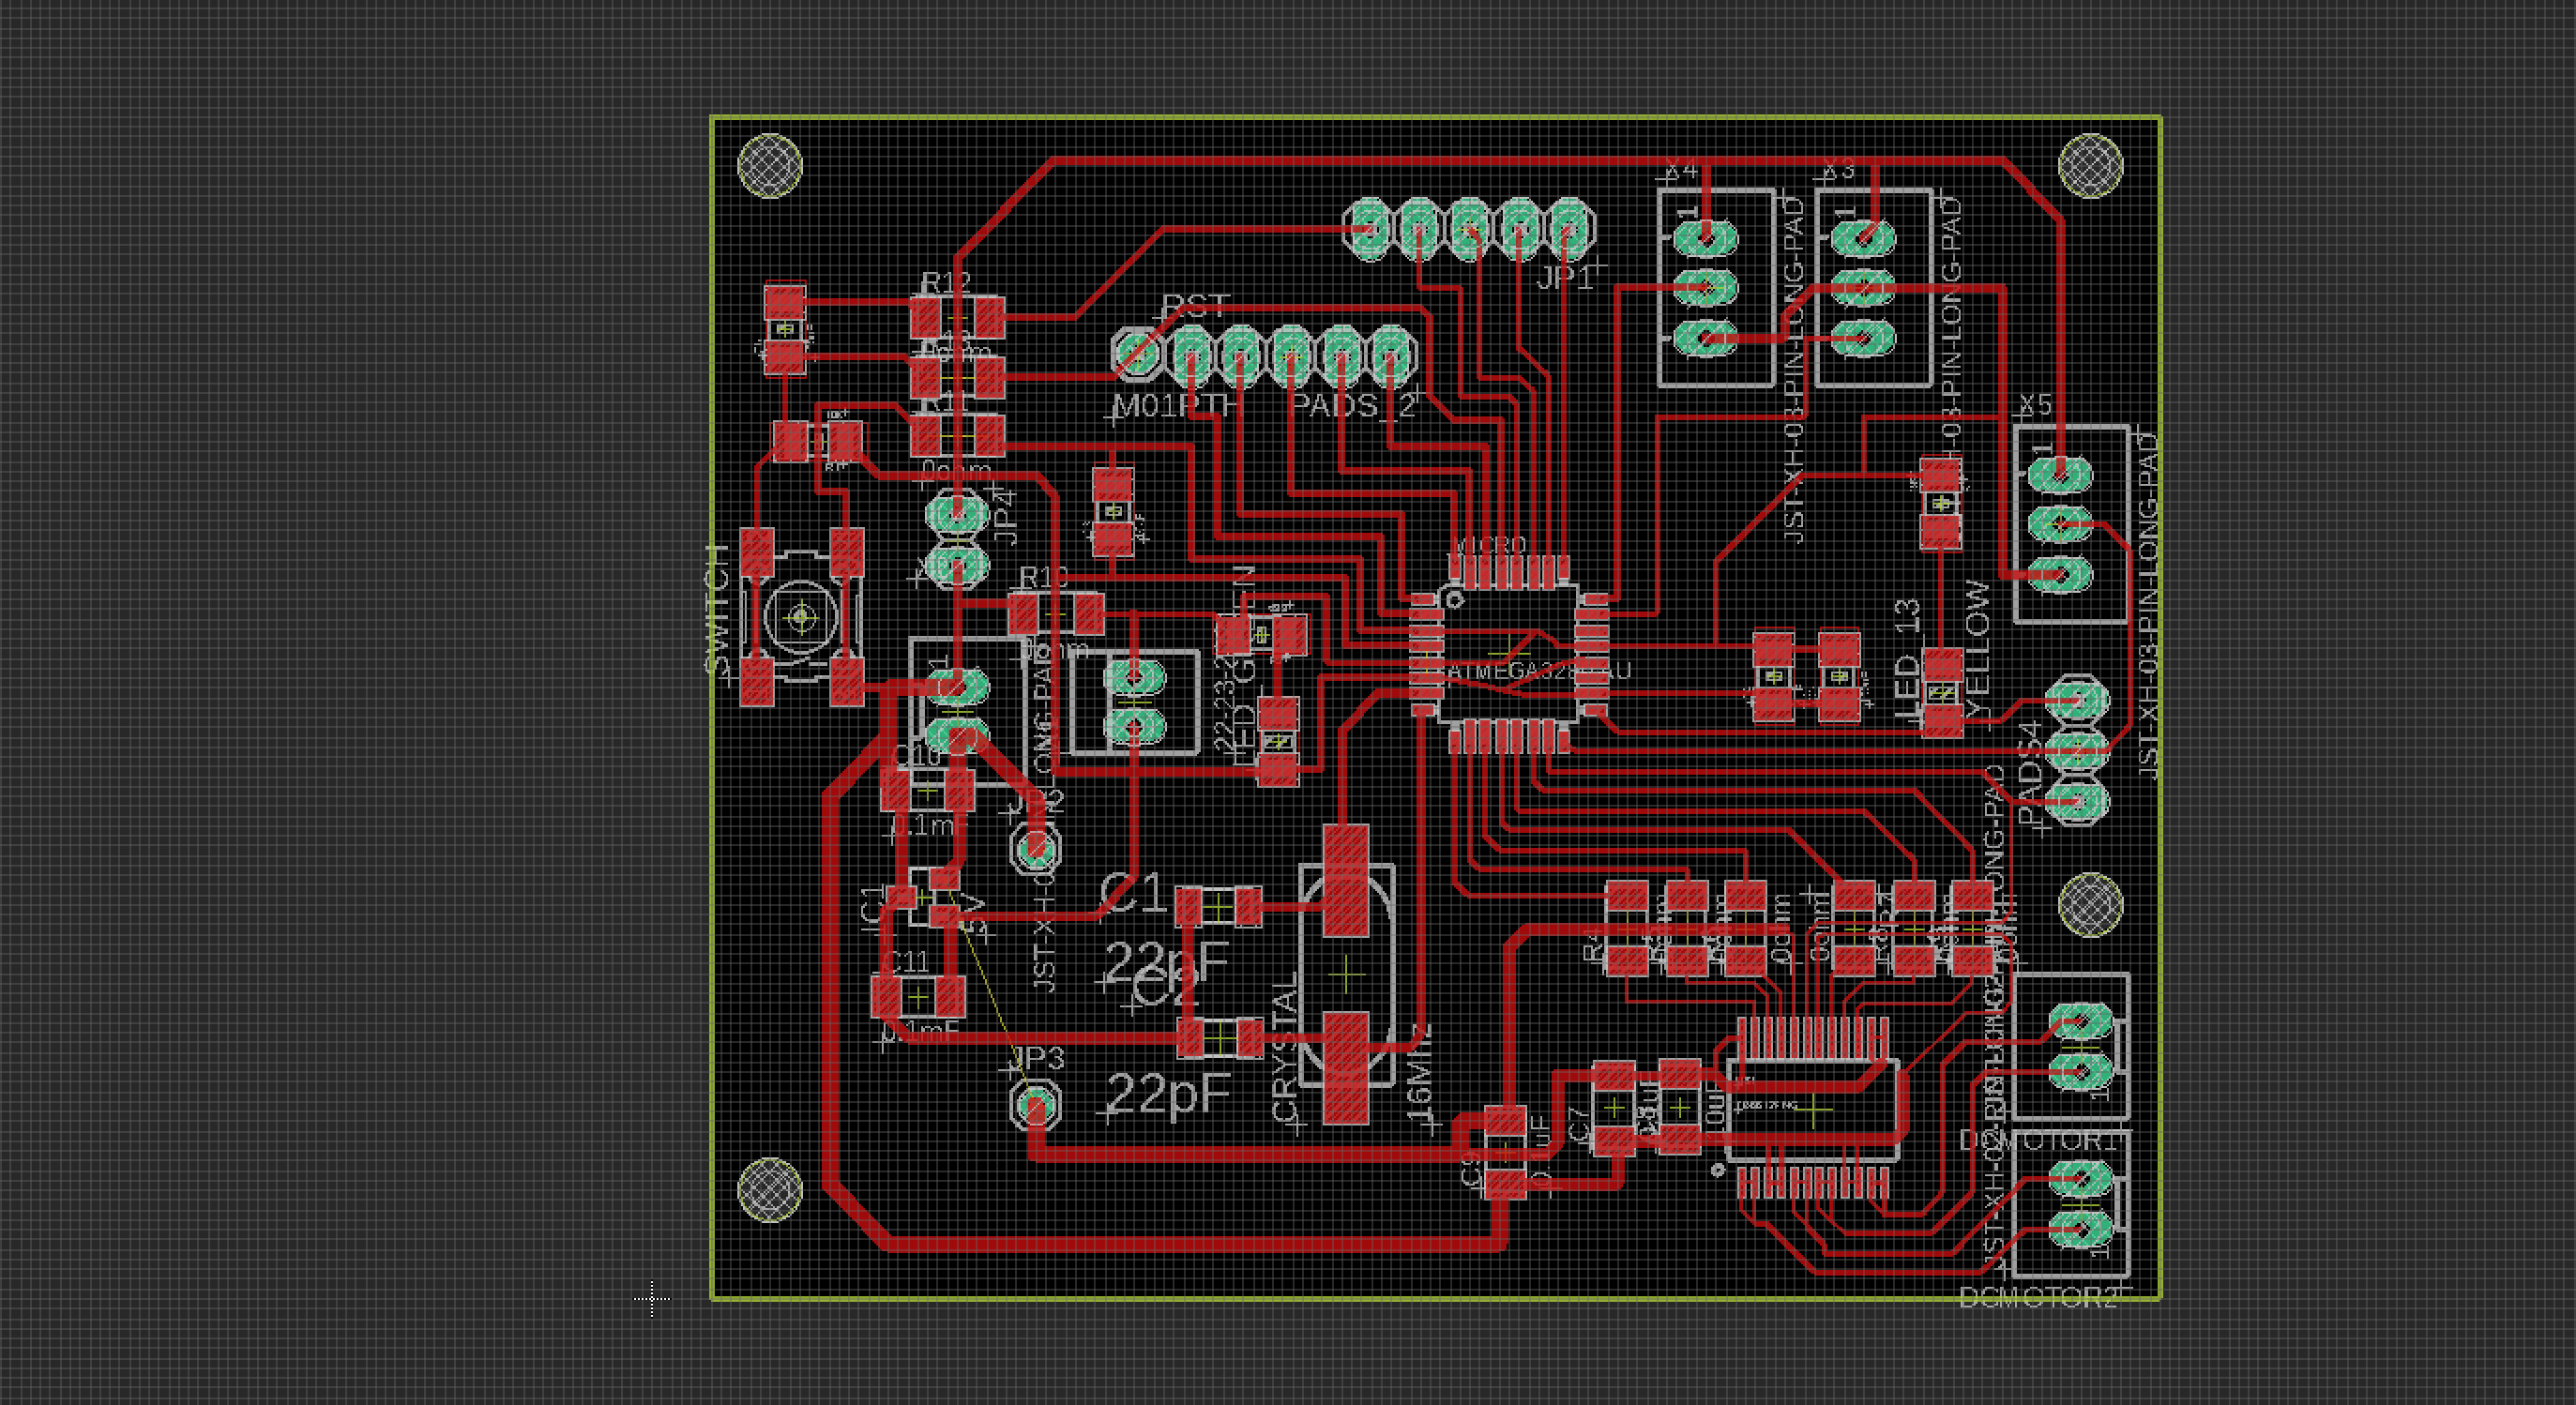Viewport: 2576px width, 1405px height.
Task: Click the JP3 round pad
Action: [x=1036, y=1106]
